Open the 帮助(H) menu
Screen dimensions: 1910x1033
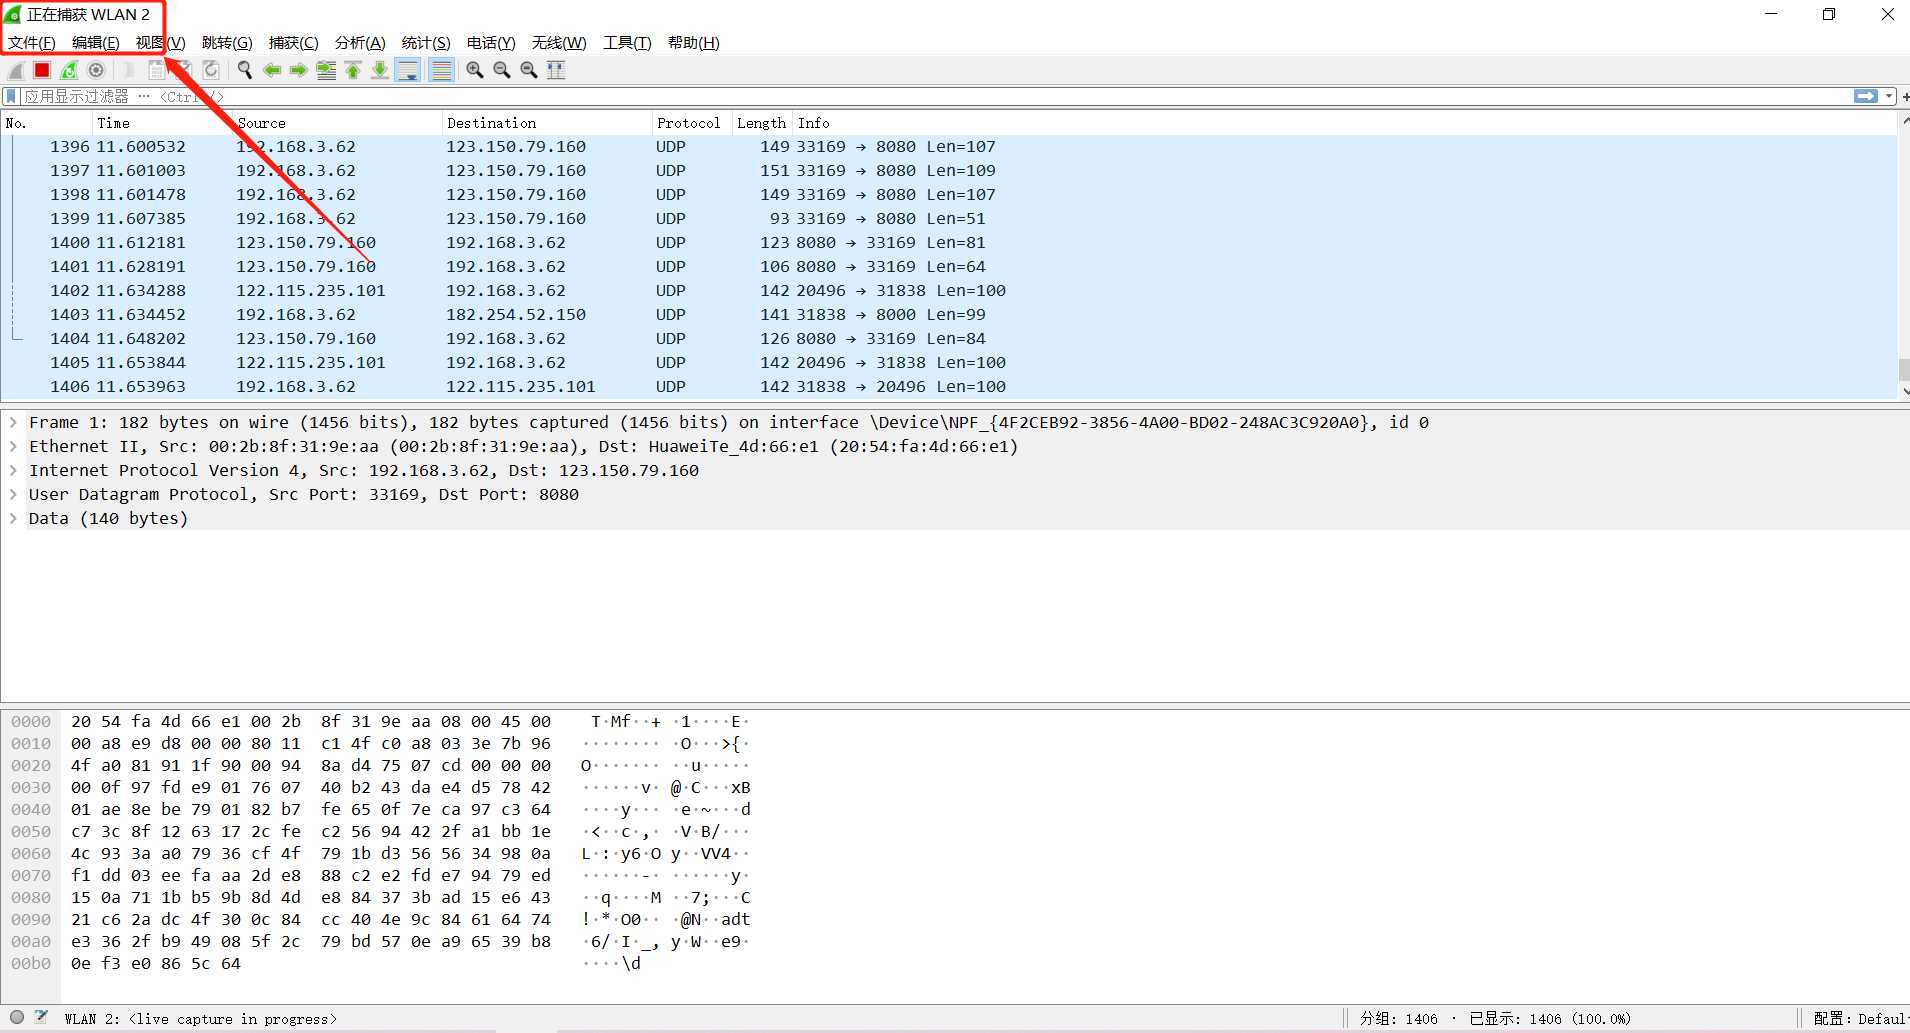click(x=694, y=42)
